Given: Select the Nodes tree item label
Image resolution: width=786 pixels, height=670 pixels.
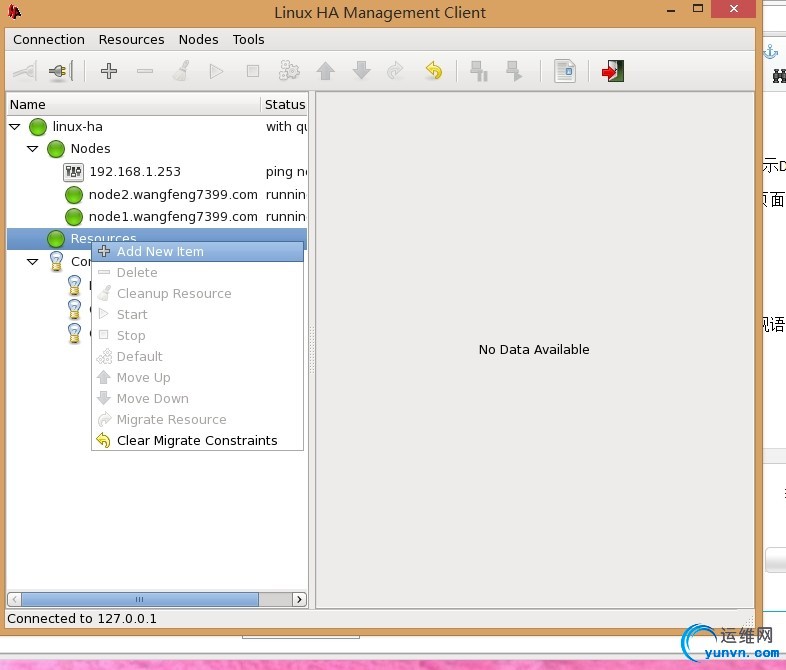Looking at the screenshot, I should [x=90, y=149].
